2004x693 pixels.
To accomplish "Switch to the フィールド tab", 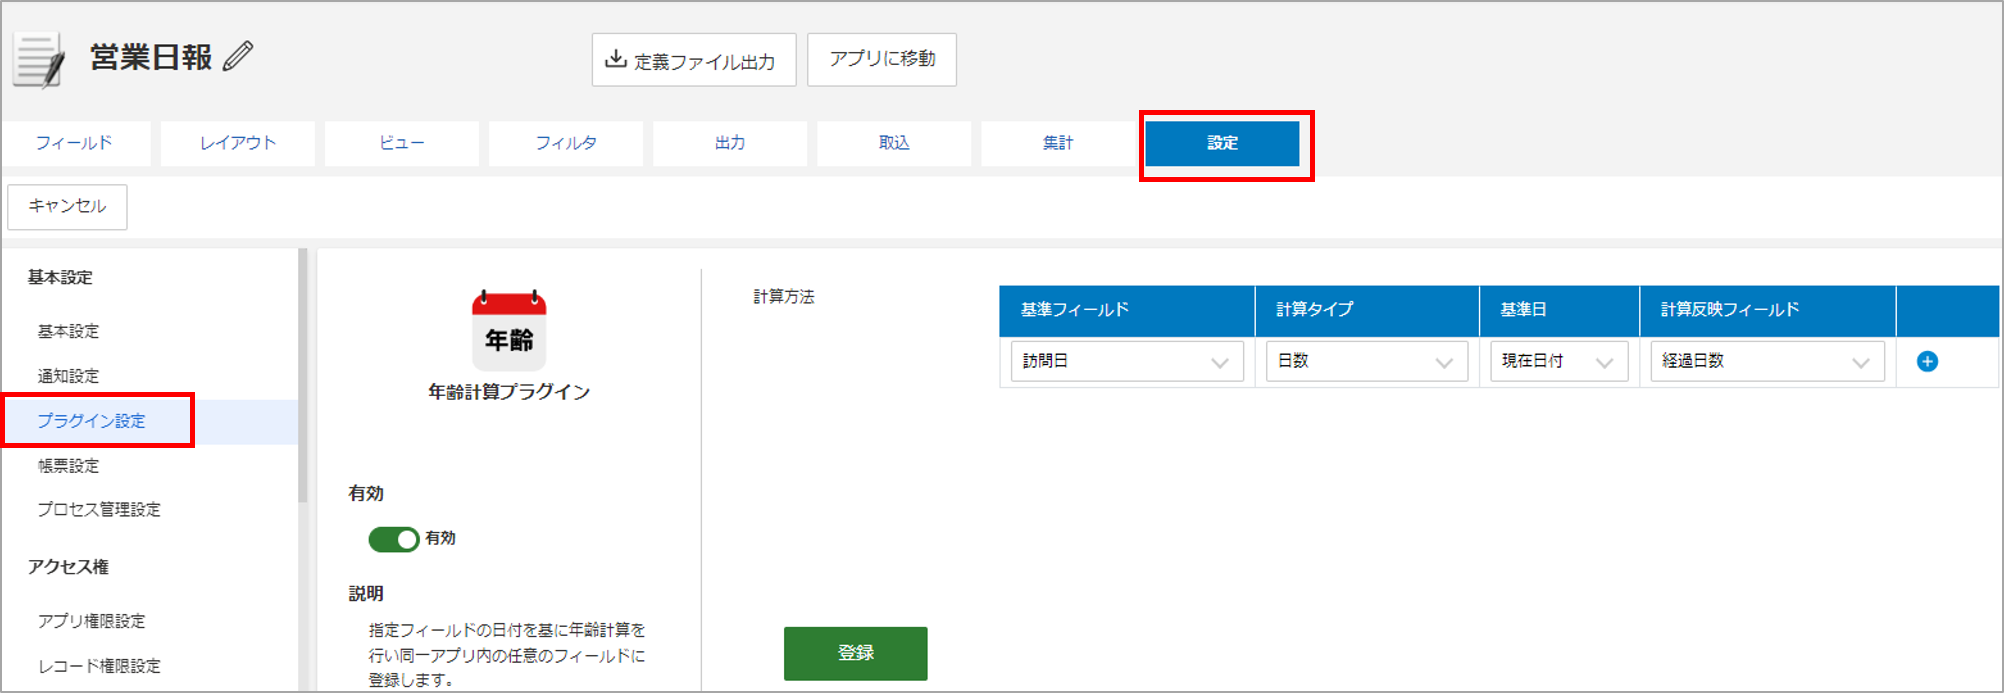I will point(75,143).
